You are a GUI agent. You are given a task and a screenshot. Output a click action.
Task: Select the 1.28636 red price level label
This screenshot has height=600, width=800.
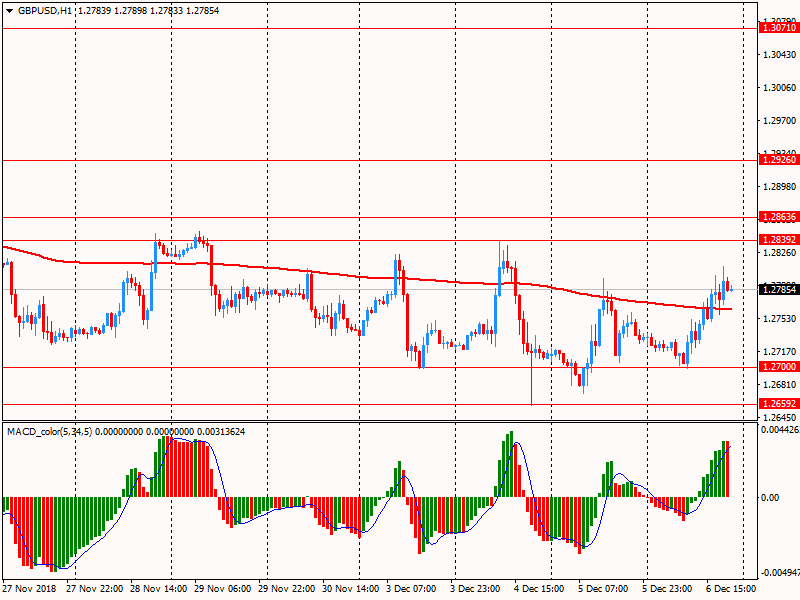(779, 217)
